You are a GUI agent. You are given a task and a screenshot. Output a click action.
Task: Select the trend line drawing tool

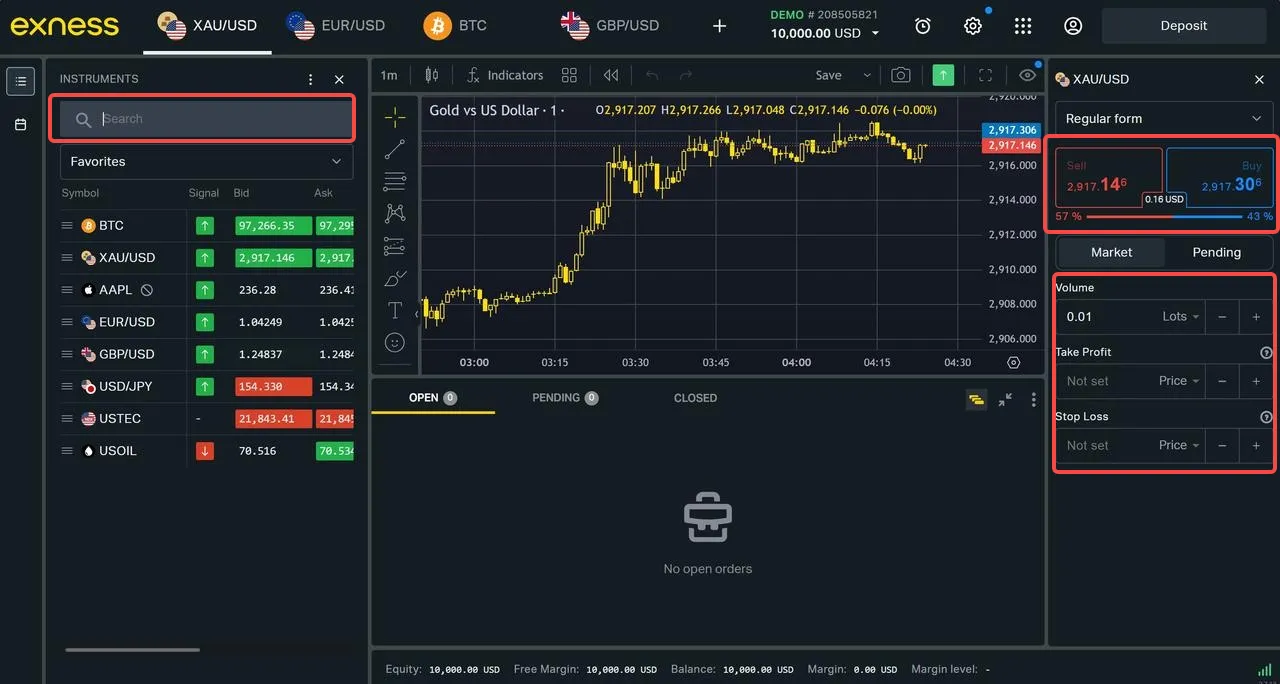click(395, 150)
